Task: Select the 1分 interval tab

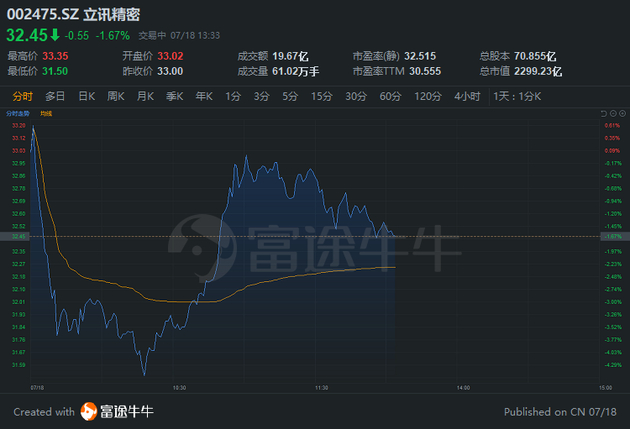Action: pos(233,96)
